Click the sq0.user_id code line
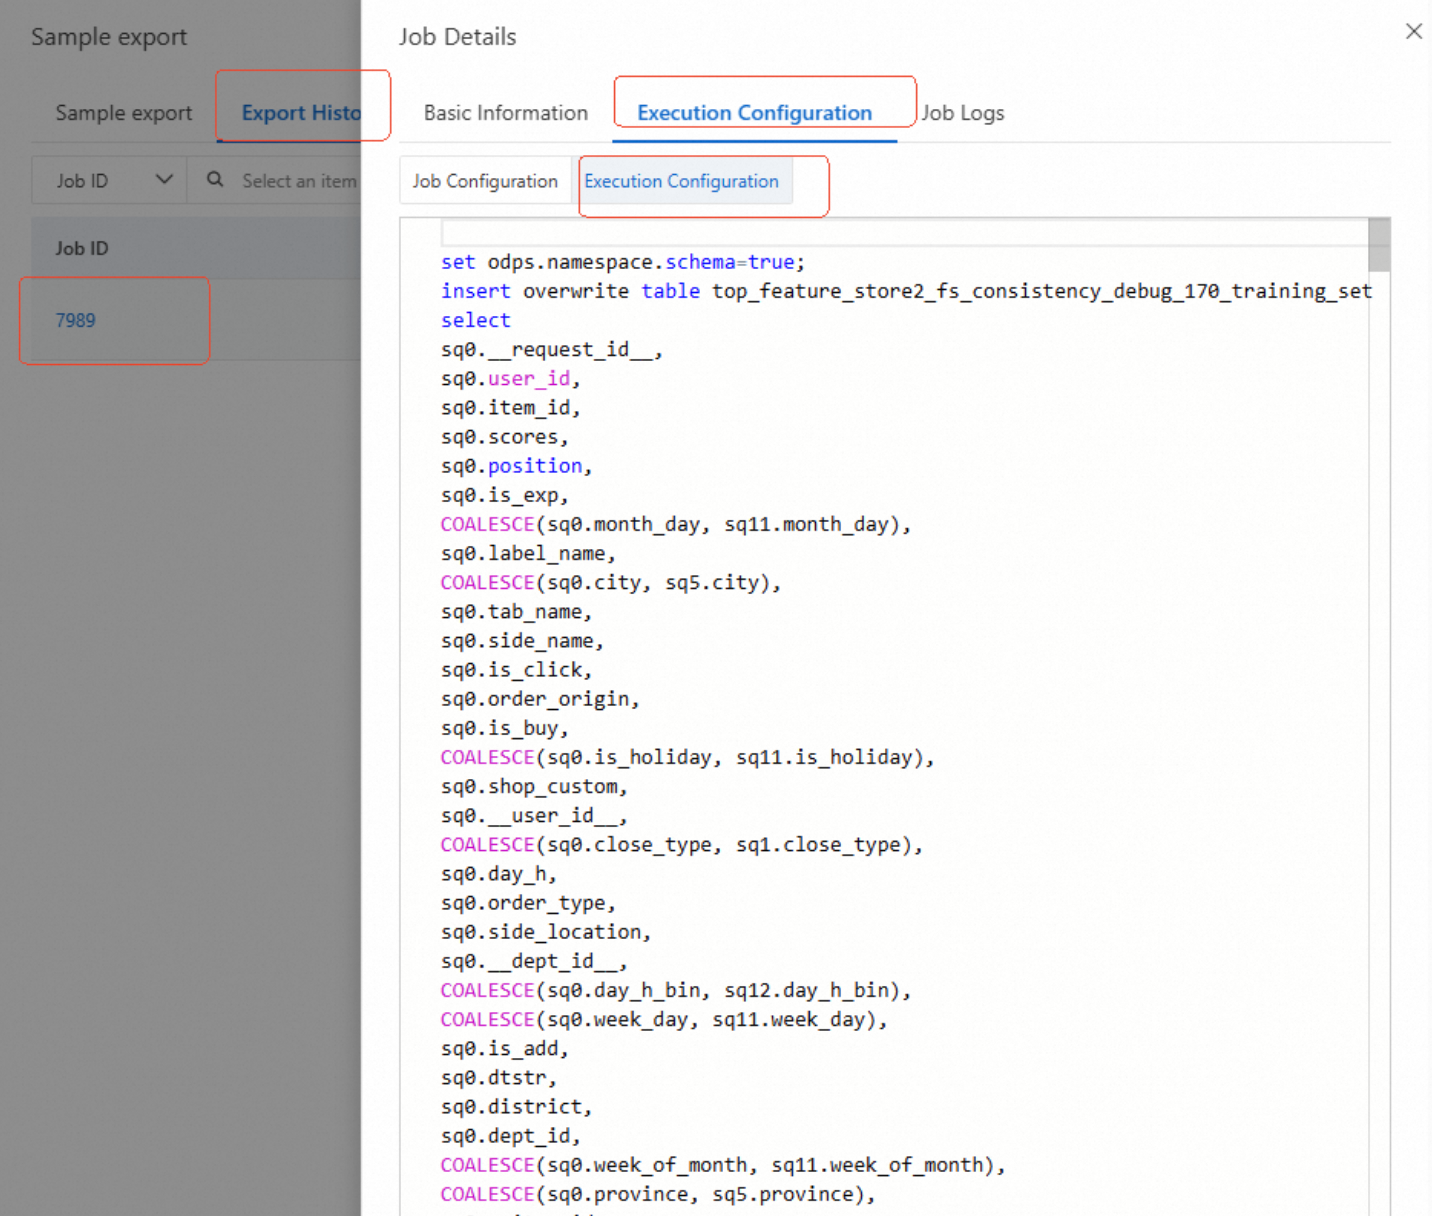The image size is (1432, 1216). tap(510, 378)
